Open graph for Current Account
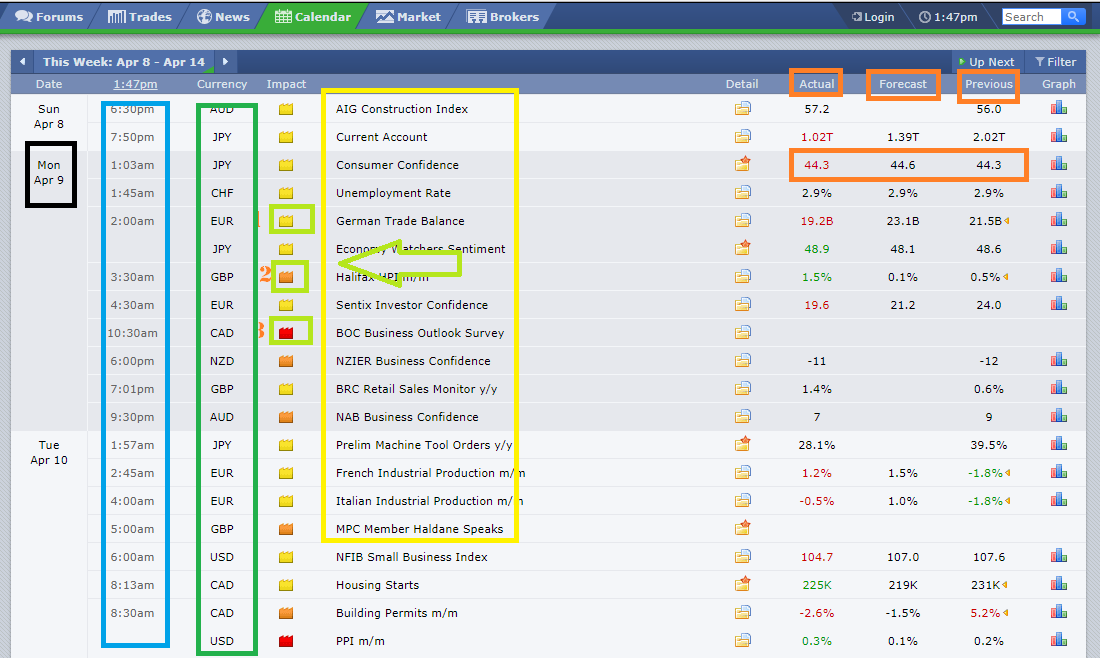The height and width of the screenshot is (658, 1100). [x=1059, y=137]
